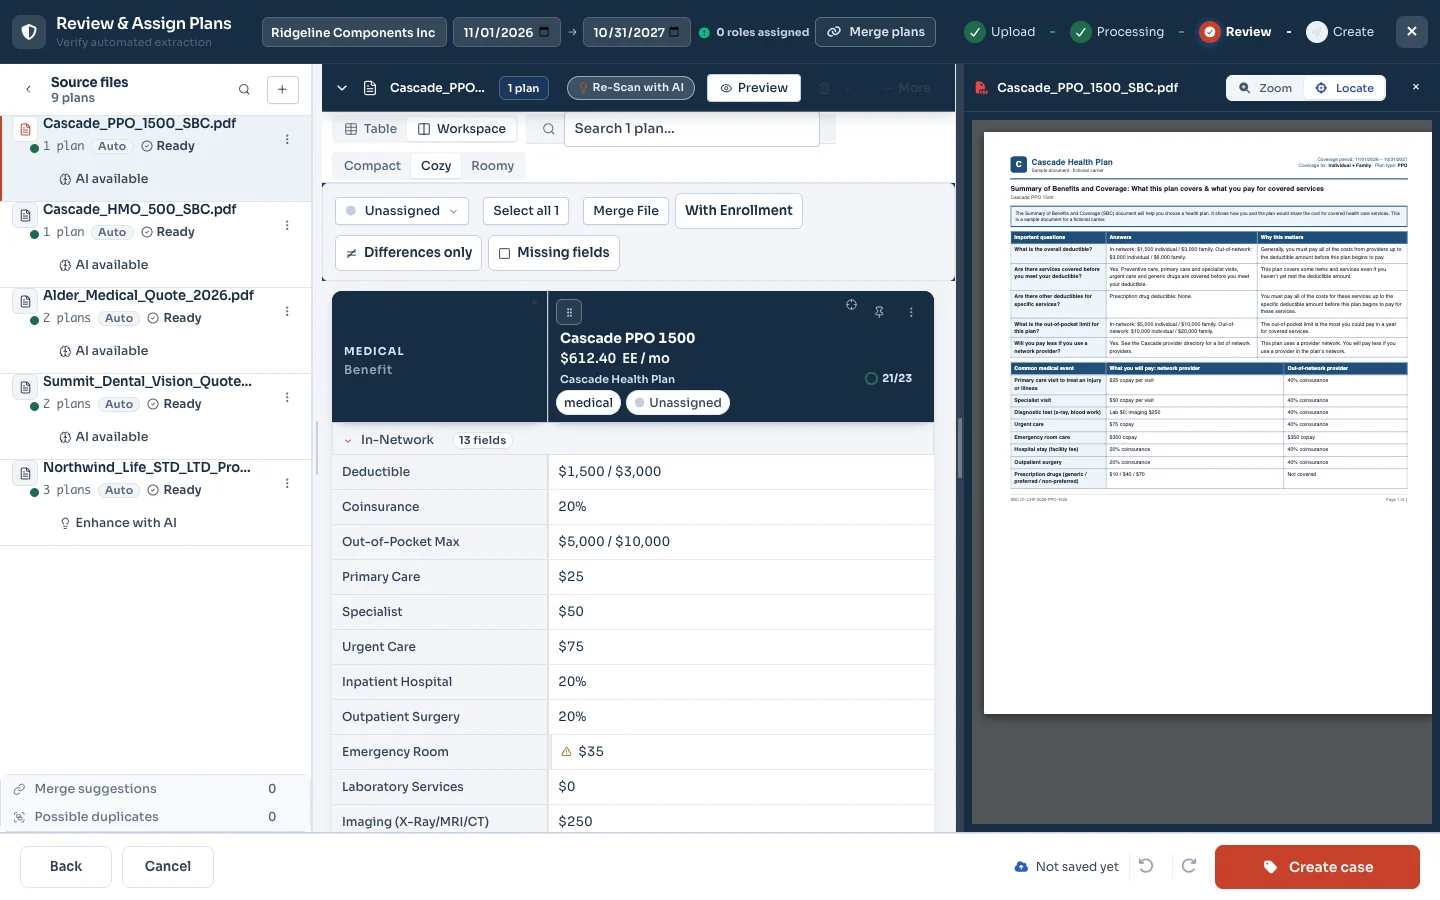Click Re-Scan with AI button
The height and width of the screenshot is (900, 1440).
(x=632, y=88)
